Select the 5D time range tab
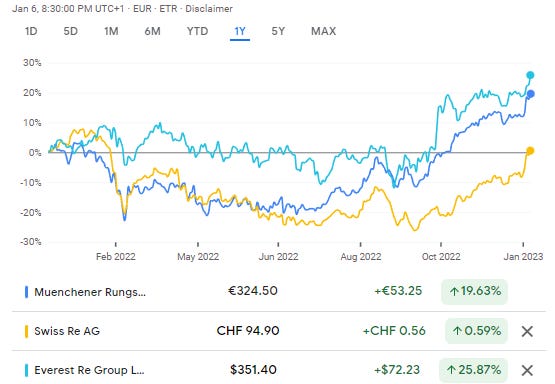555x384 pixels. [70, 31]
